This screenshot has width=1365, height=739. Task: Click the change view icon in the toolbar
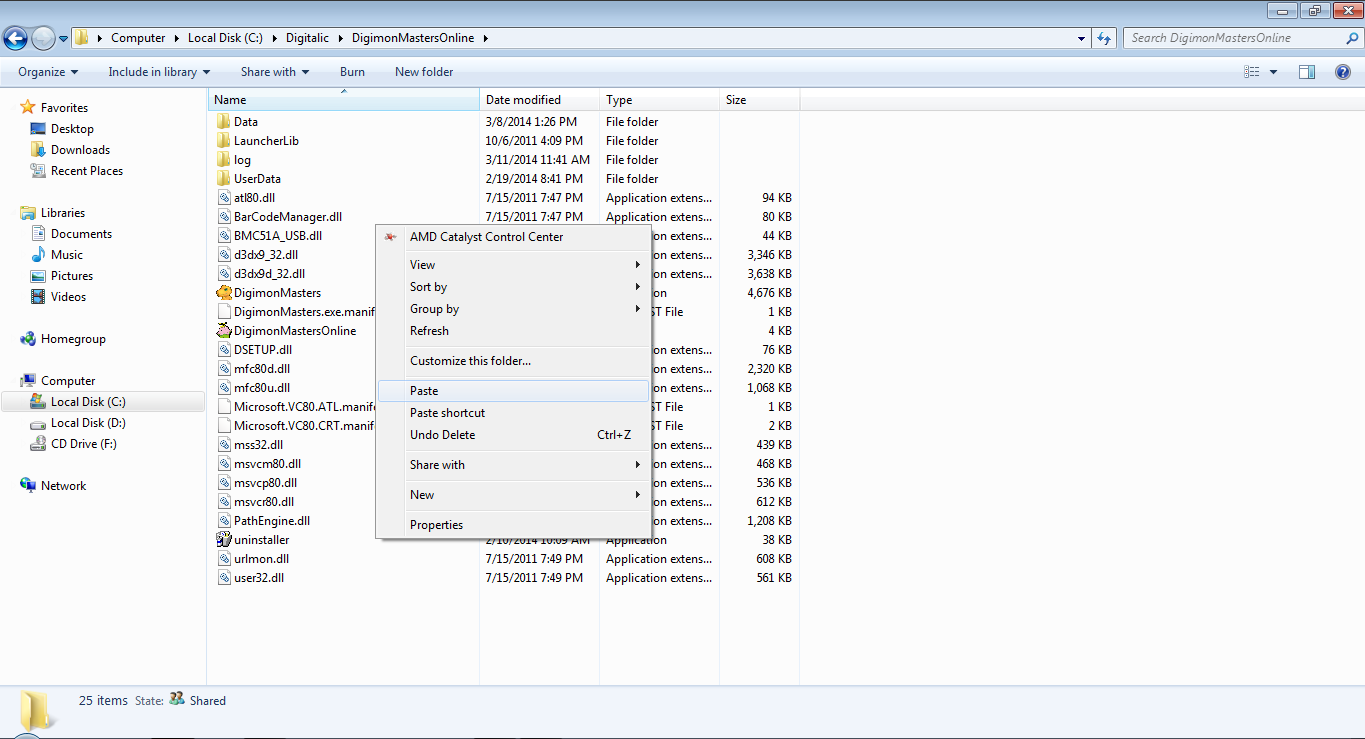(1251, 72)
